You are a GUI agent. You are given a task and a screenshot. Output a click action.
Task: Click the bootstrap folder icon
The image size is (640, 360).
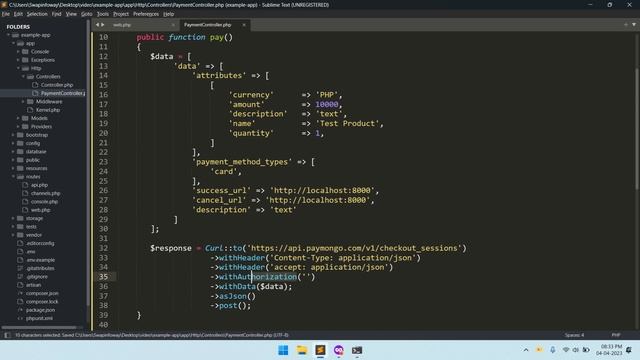tap(20, 135)
